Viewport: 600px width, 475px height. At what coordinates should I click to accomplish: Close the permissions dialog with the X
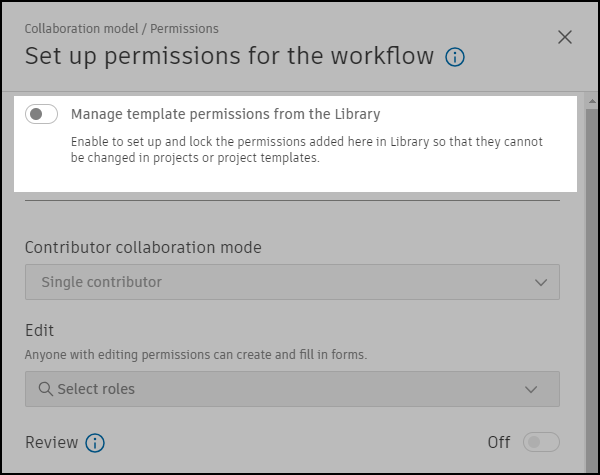[565, 38]
